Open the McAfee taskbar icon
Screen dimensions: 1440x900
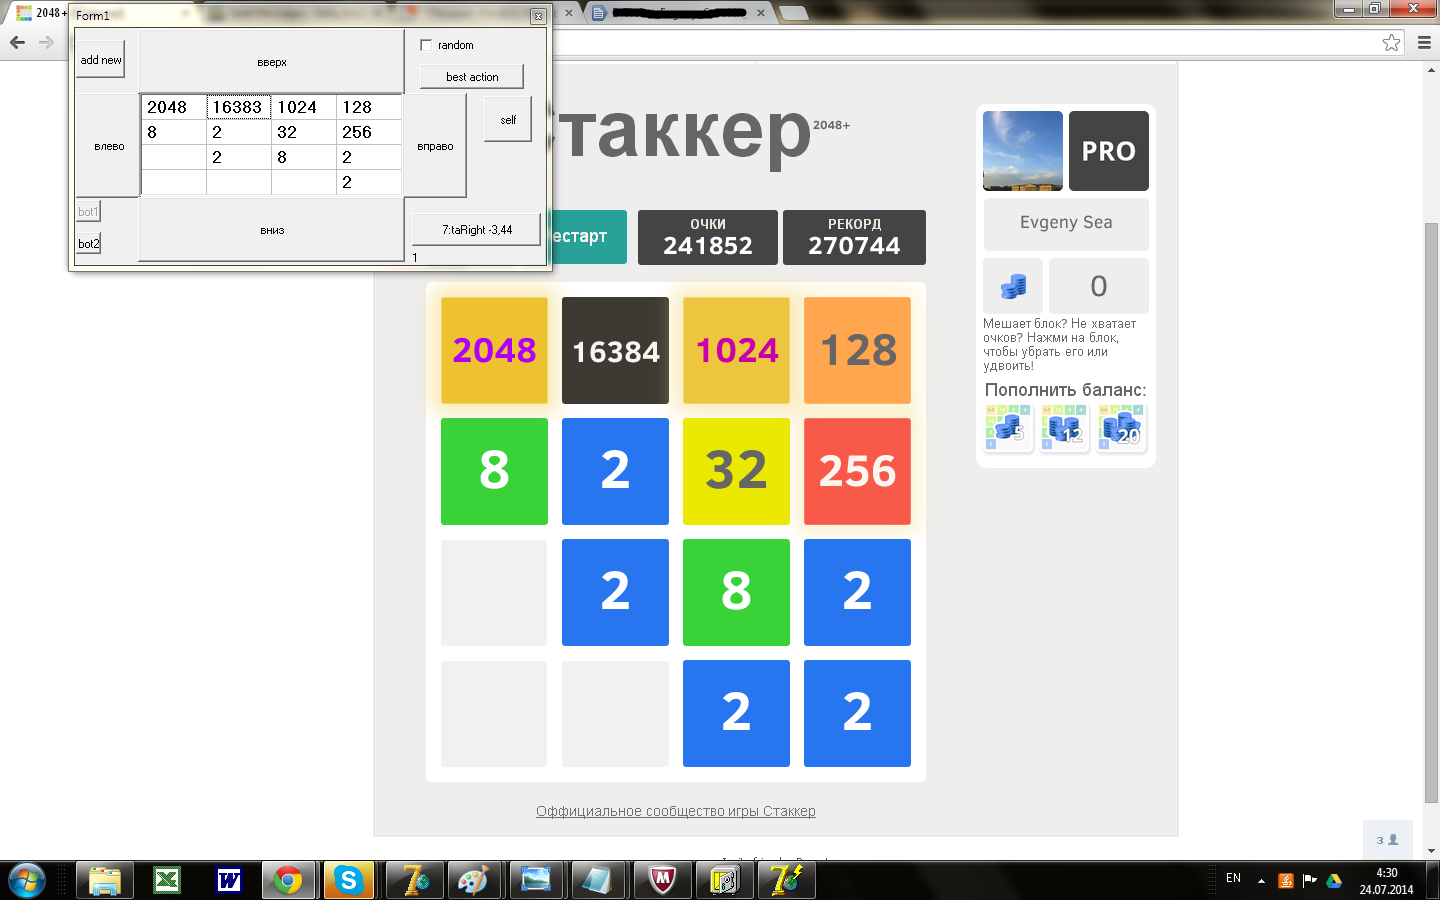point(661,880)
